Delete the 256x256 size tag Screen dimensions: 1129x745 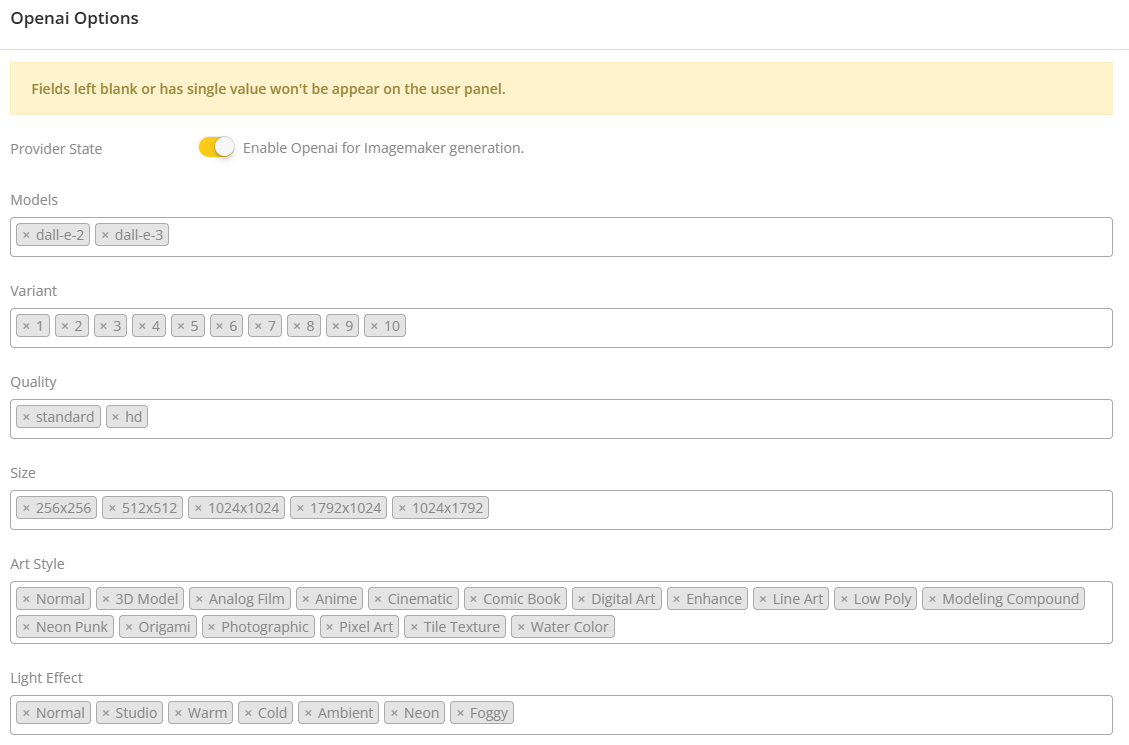tap(26, 508)
